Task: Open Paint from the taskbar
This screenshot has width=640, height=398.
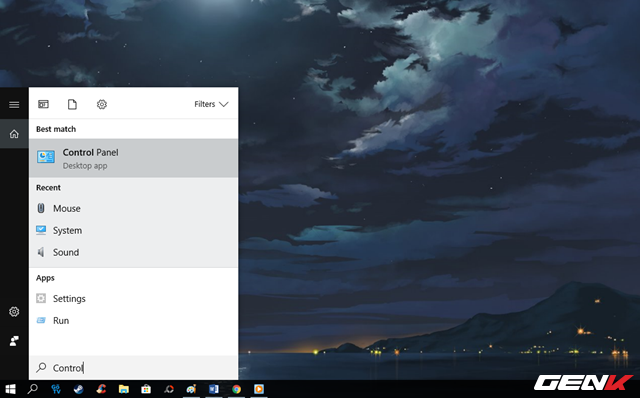Action: click(191, 389)
